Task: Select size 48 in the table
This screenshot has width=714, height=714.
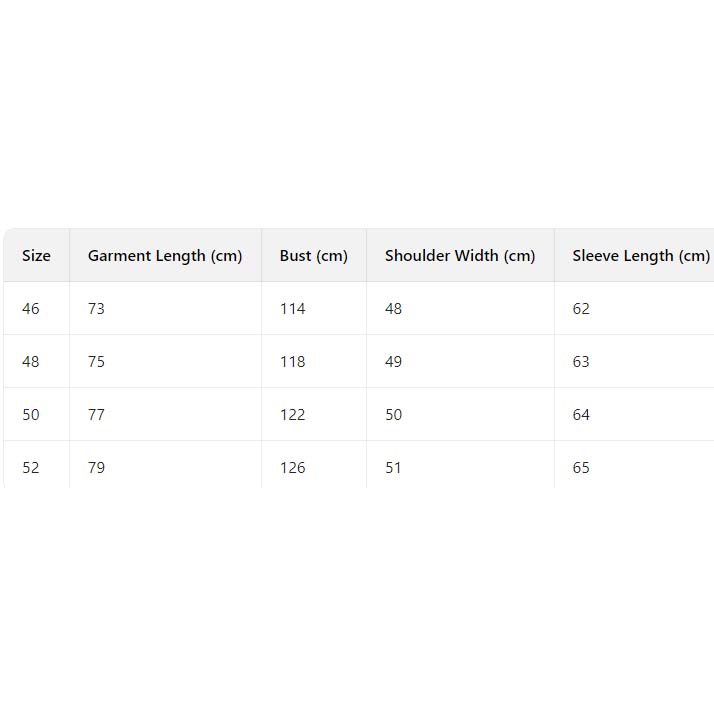Action: click(31, 362)
